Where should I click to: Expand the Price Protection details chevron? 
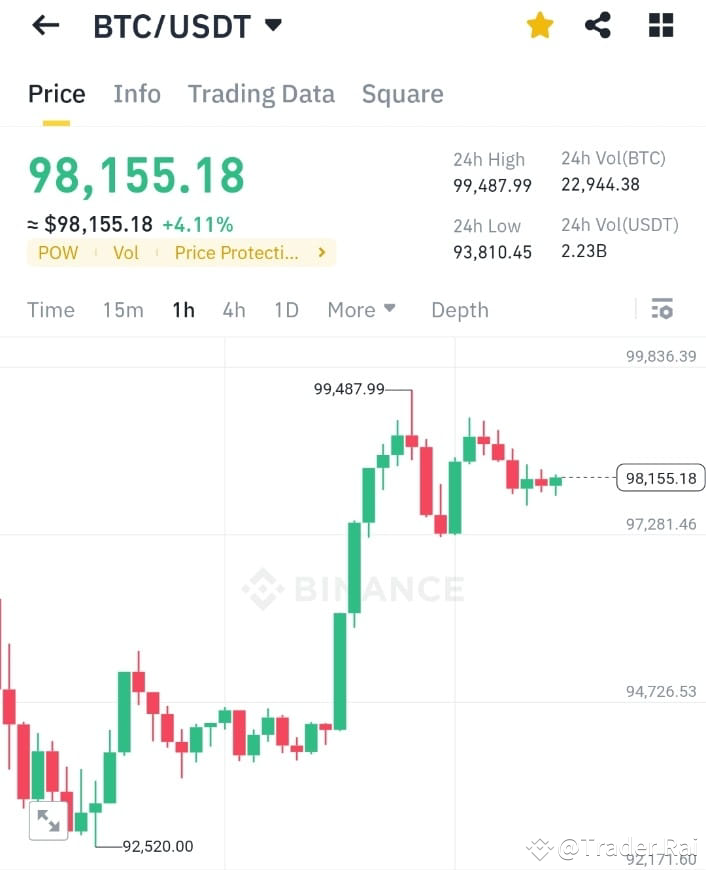319,253
